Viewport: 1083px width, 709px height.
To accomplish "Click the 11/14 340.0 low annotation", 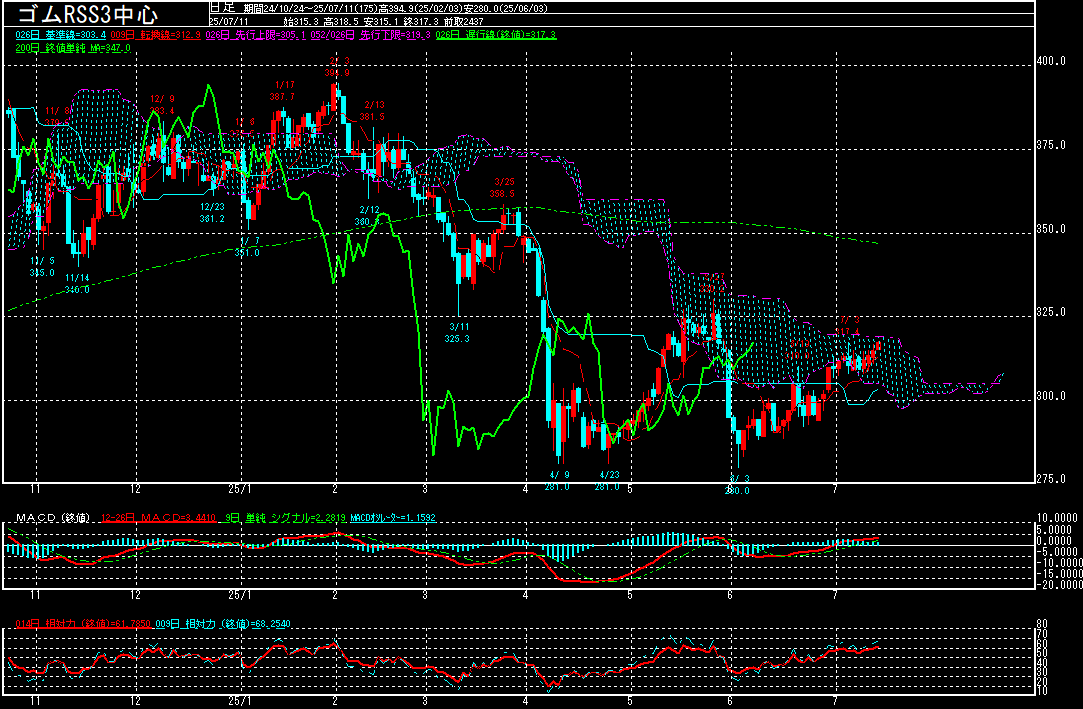I will [x=77, y=284].
